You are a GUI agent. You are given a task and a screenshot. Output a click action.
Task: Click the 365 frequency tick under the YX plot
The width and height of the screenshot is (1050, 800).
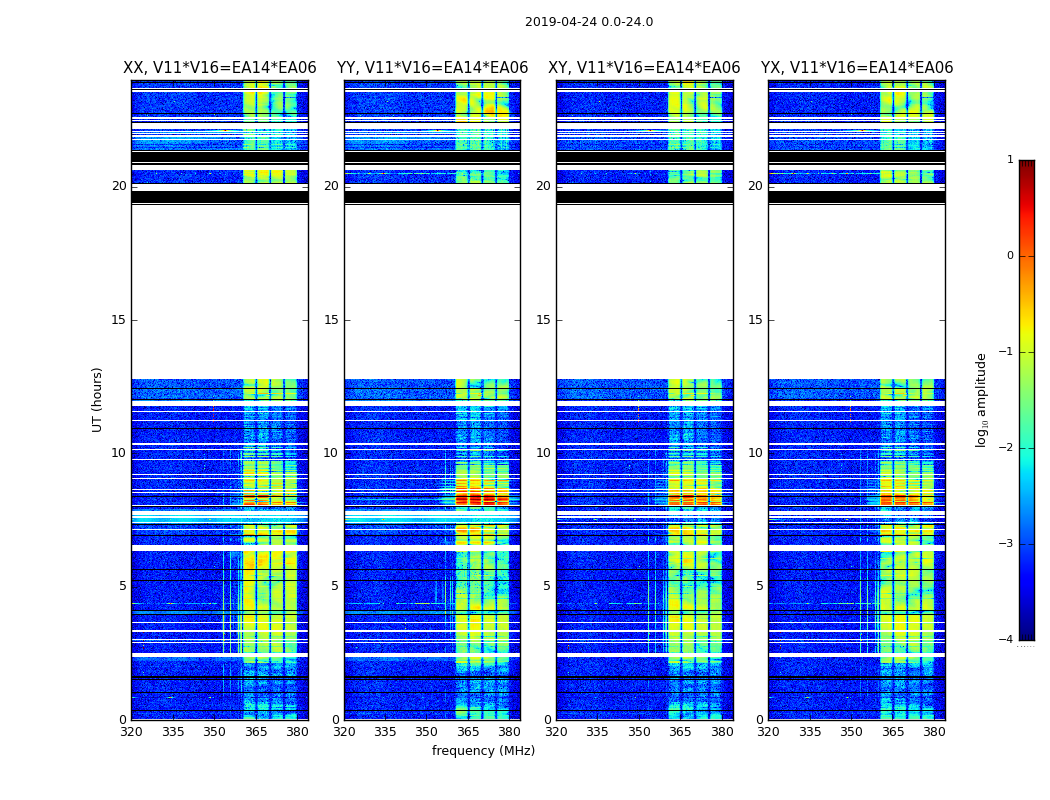[x=893, y=732]
